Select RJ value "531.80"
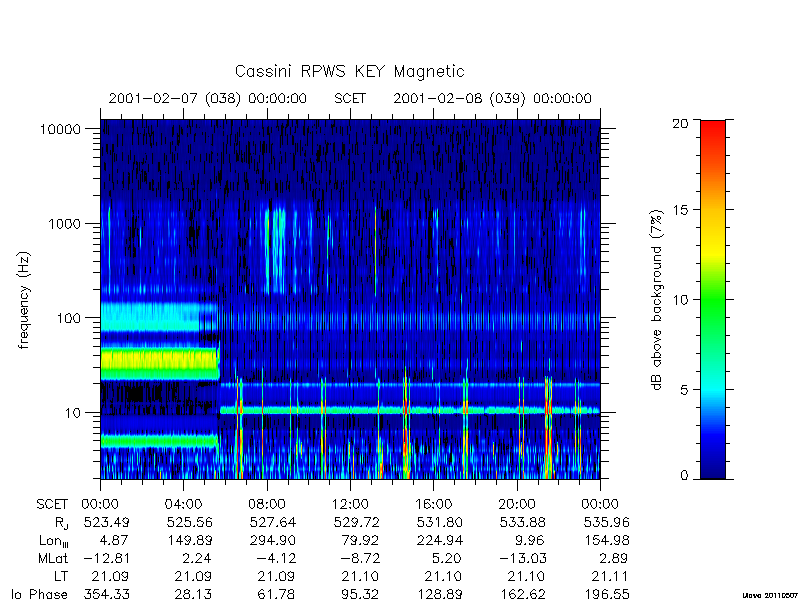Screen dimensions: 800x600 tap(439, 522)
